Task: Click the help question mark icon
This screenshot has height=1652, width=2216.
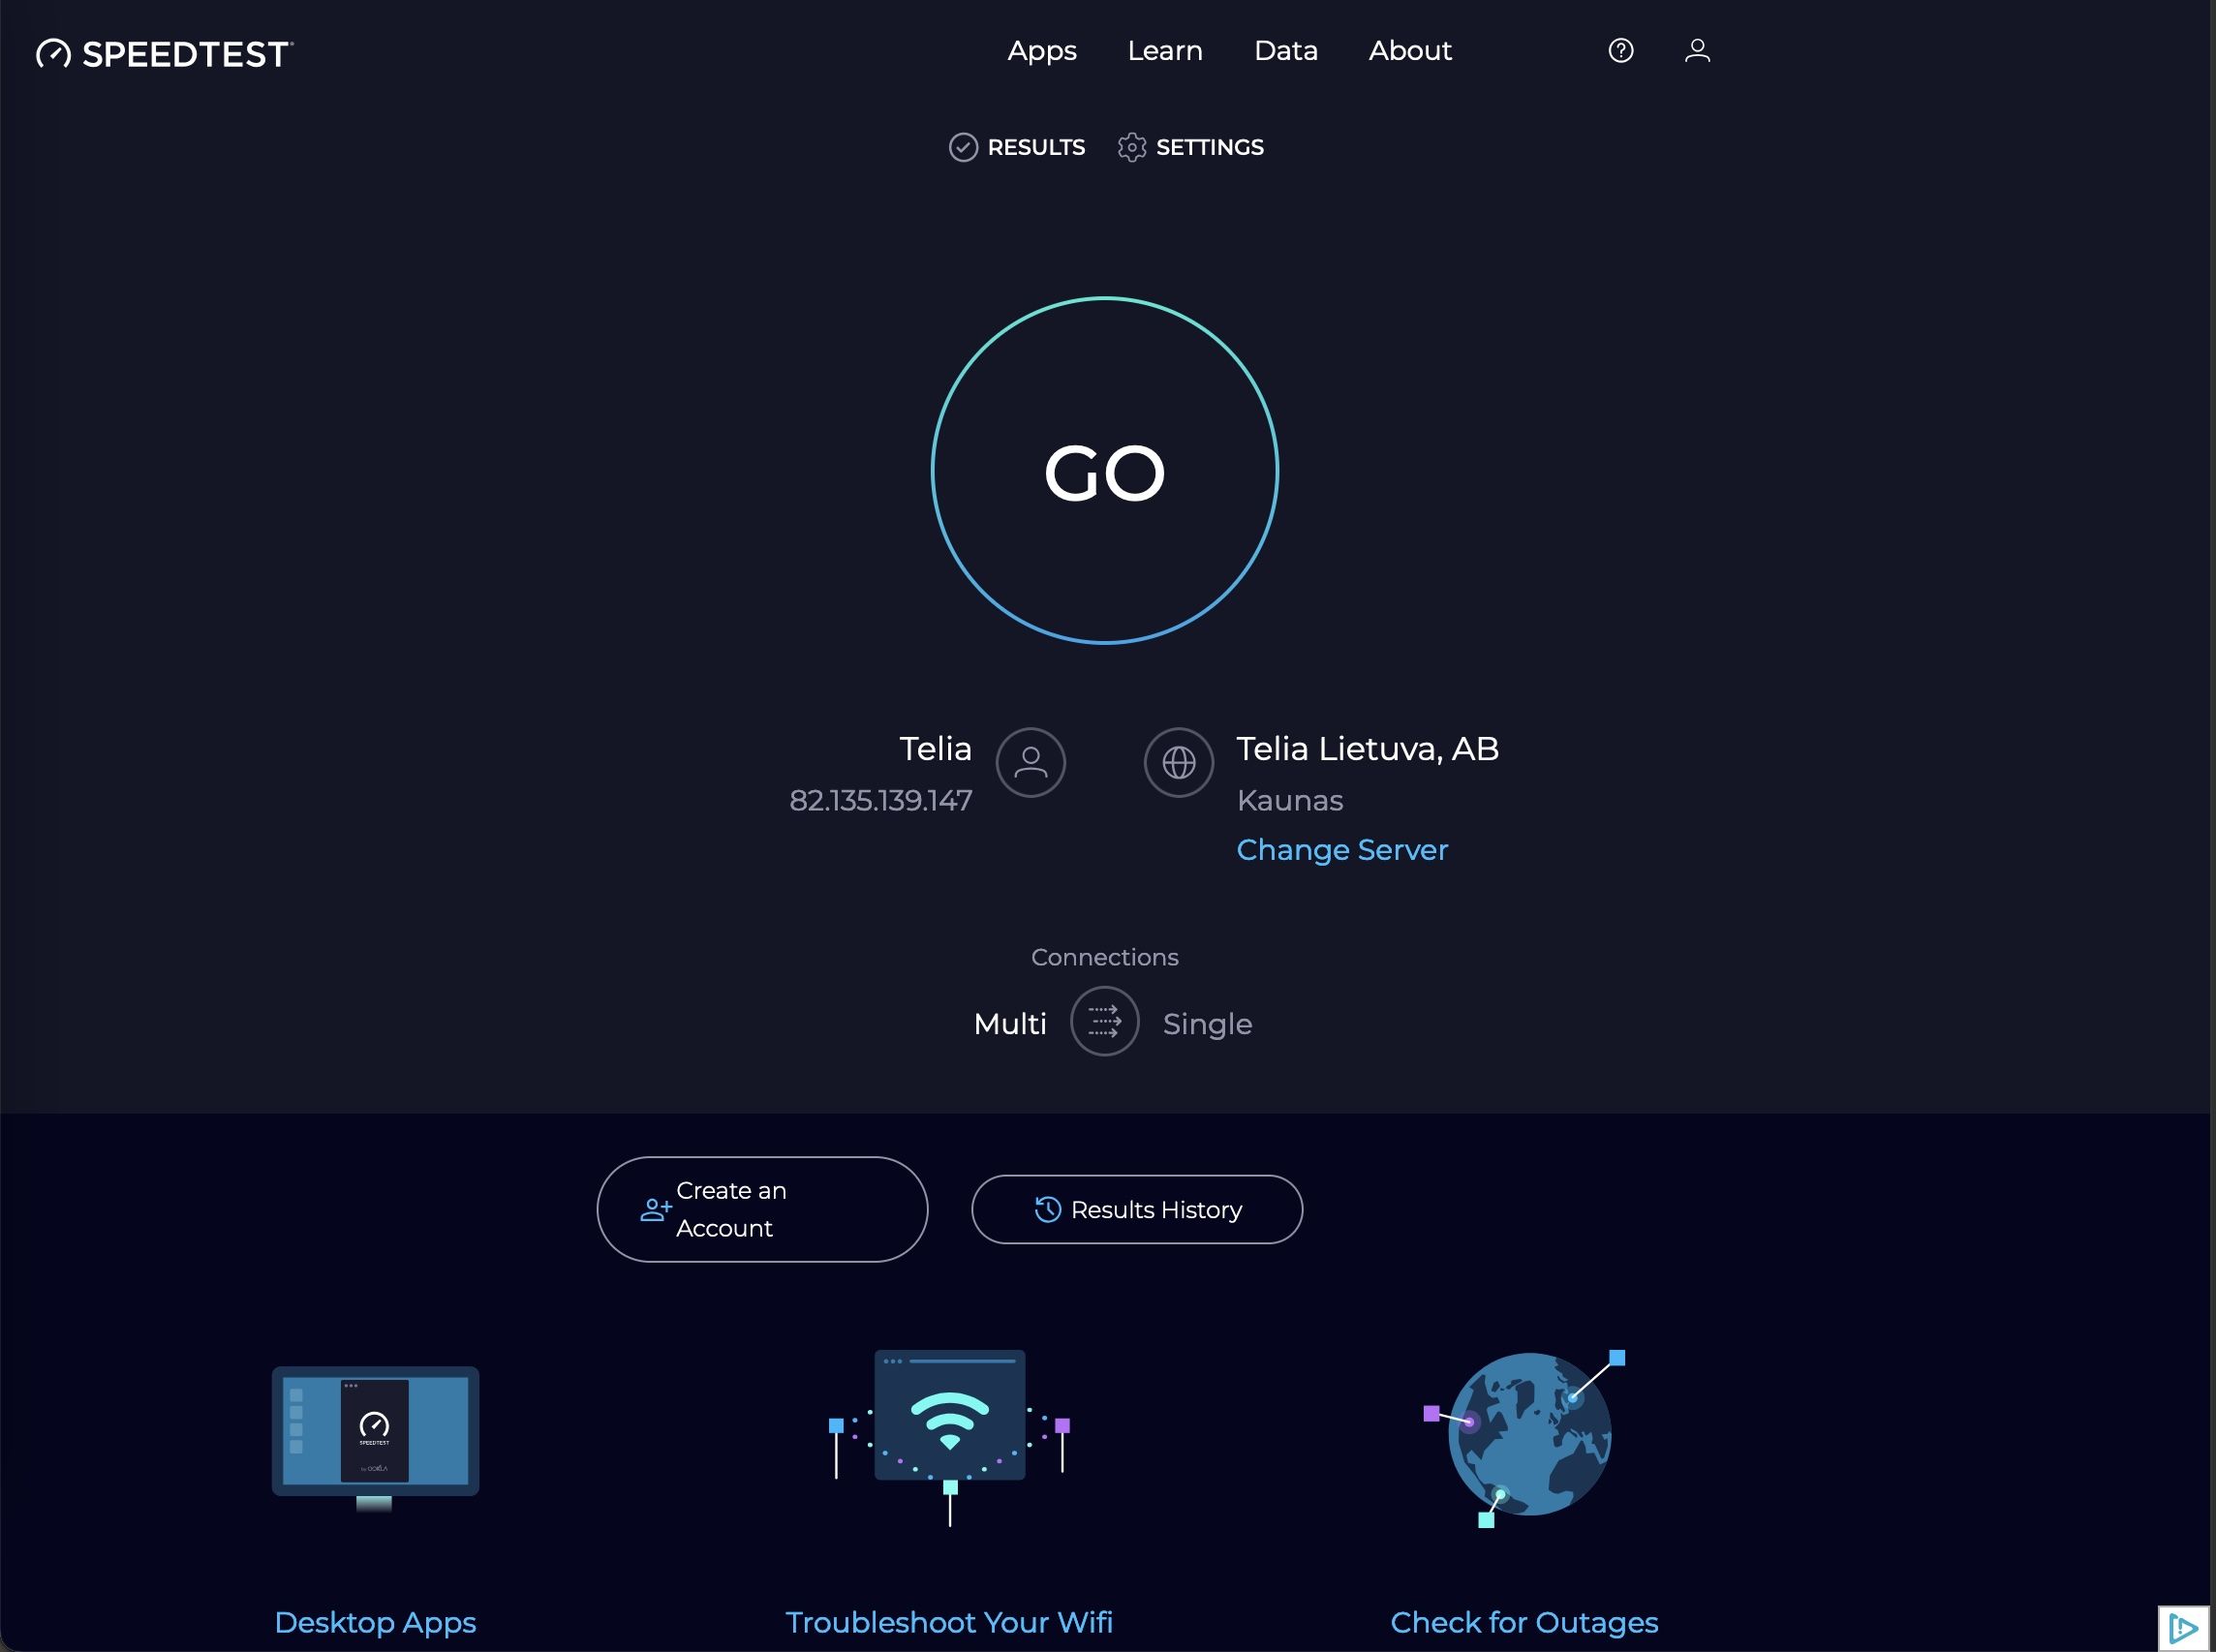Action: [x=1620, y=50]
